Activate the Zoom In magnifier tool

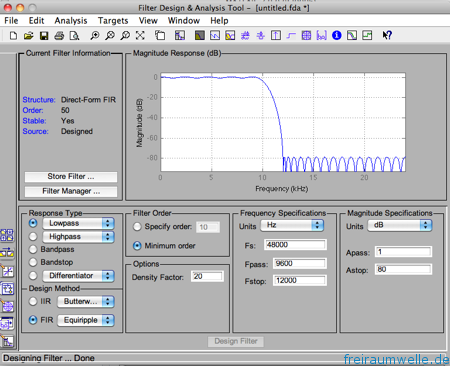pos(95,35)
